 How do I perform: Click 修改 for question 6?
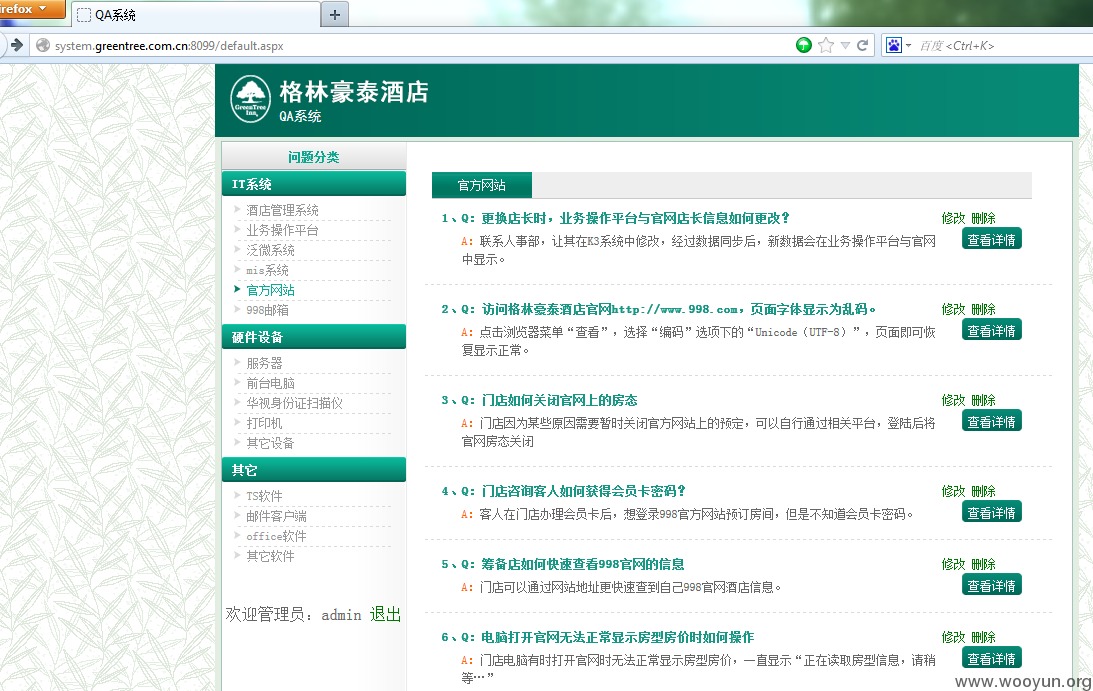tap(954, 637)
